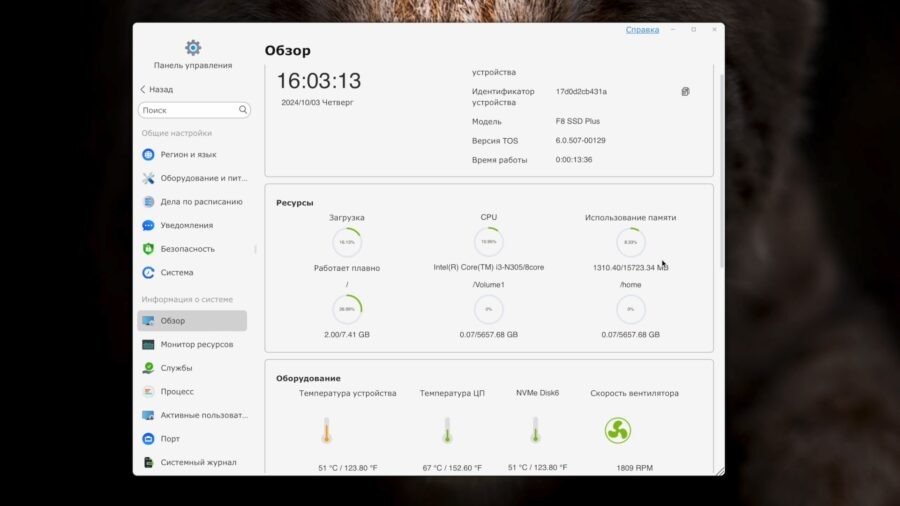
Task: Open Система icon
Action: tap(148, 273)
